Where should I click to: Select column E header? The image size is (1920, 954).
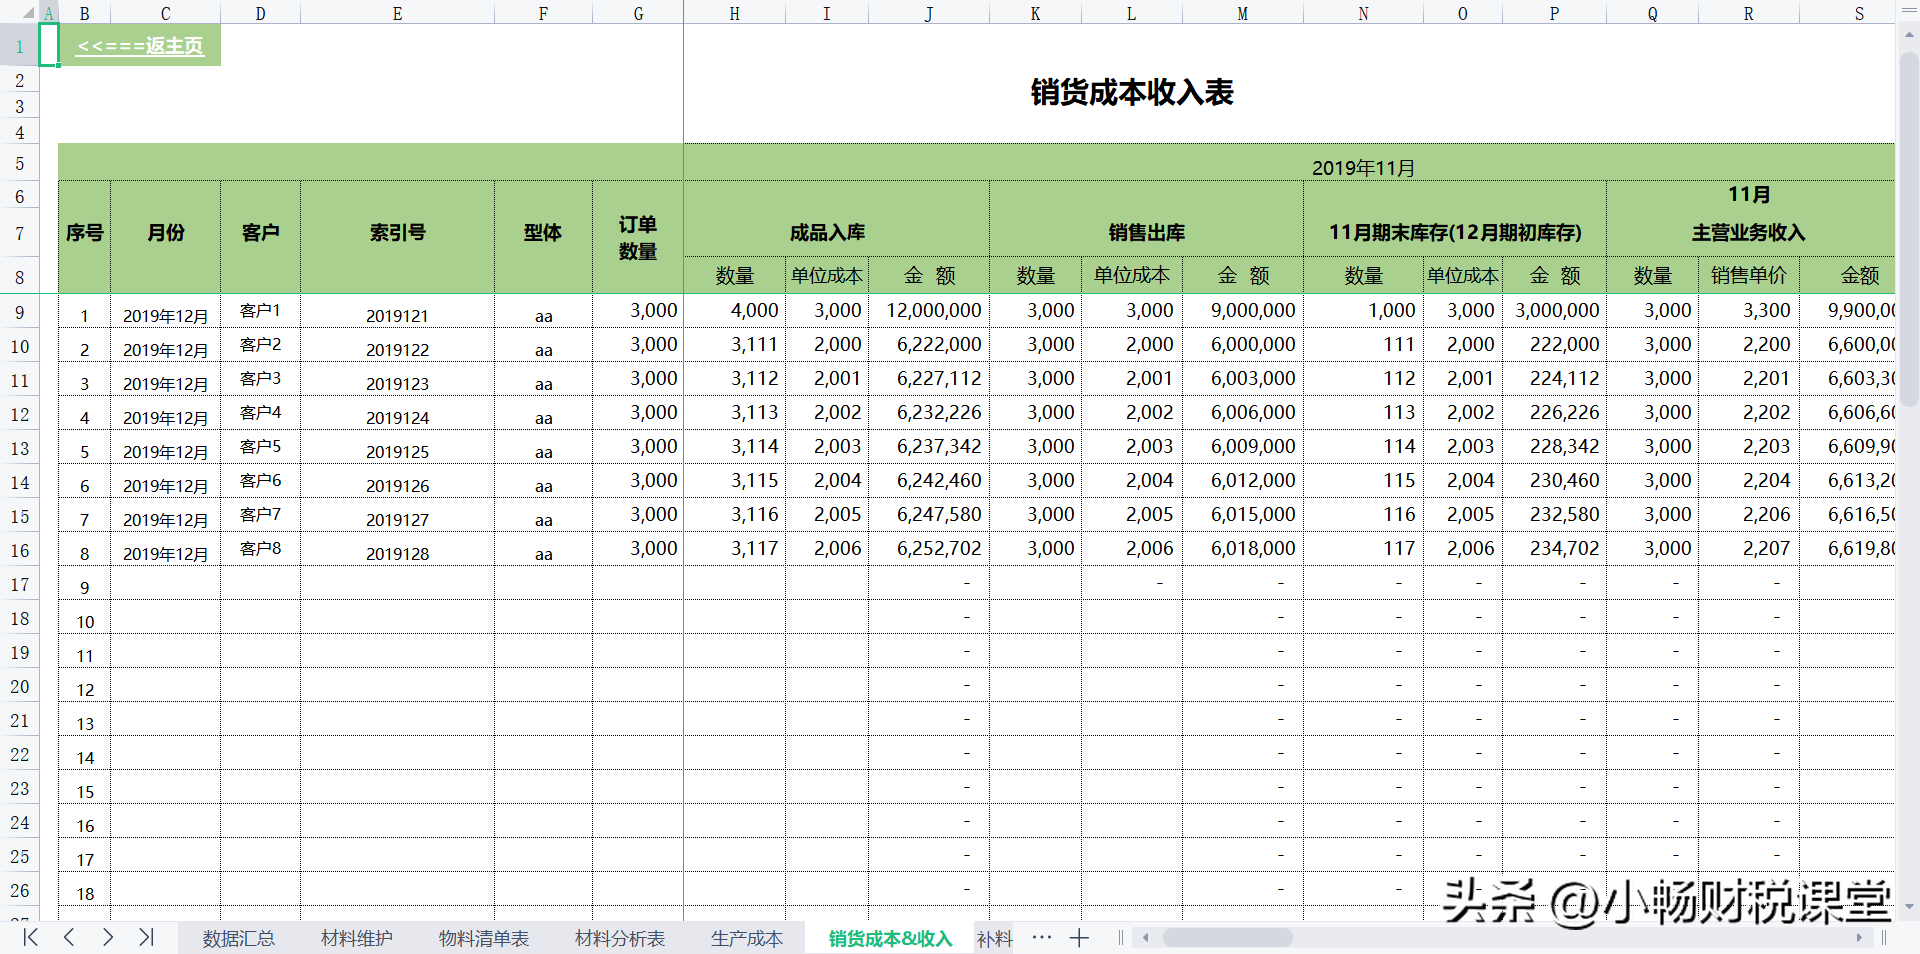pyautogui.click(x=397, y=13)
